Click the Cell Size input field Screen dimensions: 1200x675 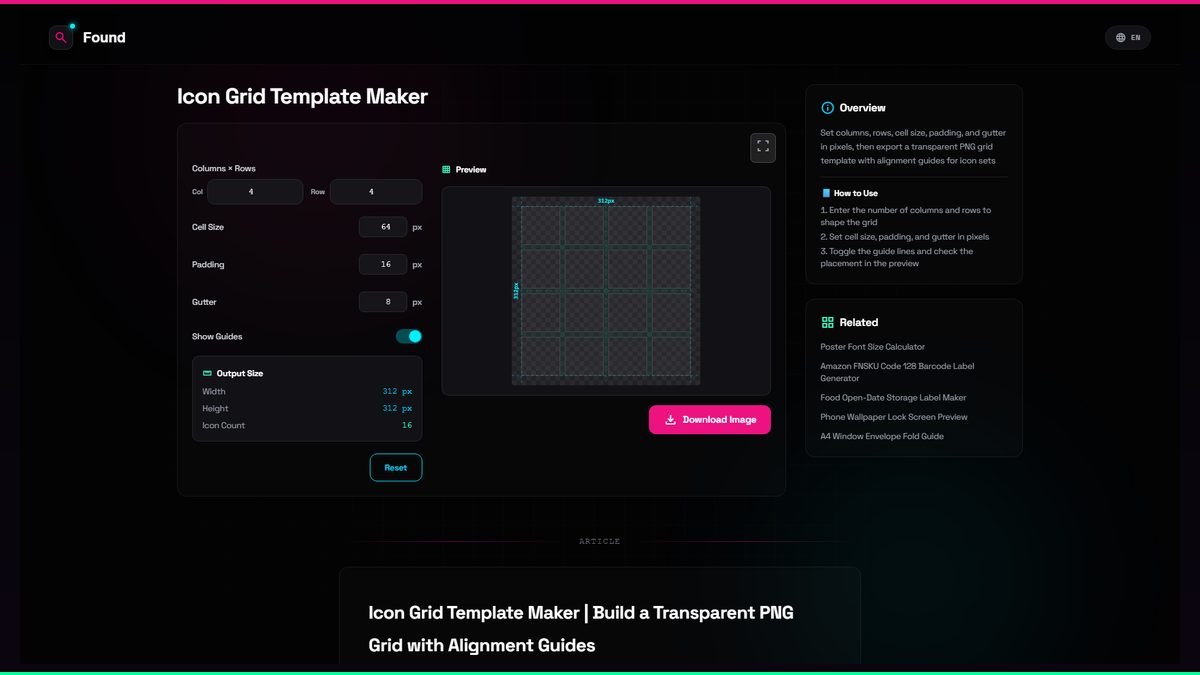click(383, 227)
